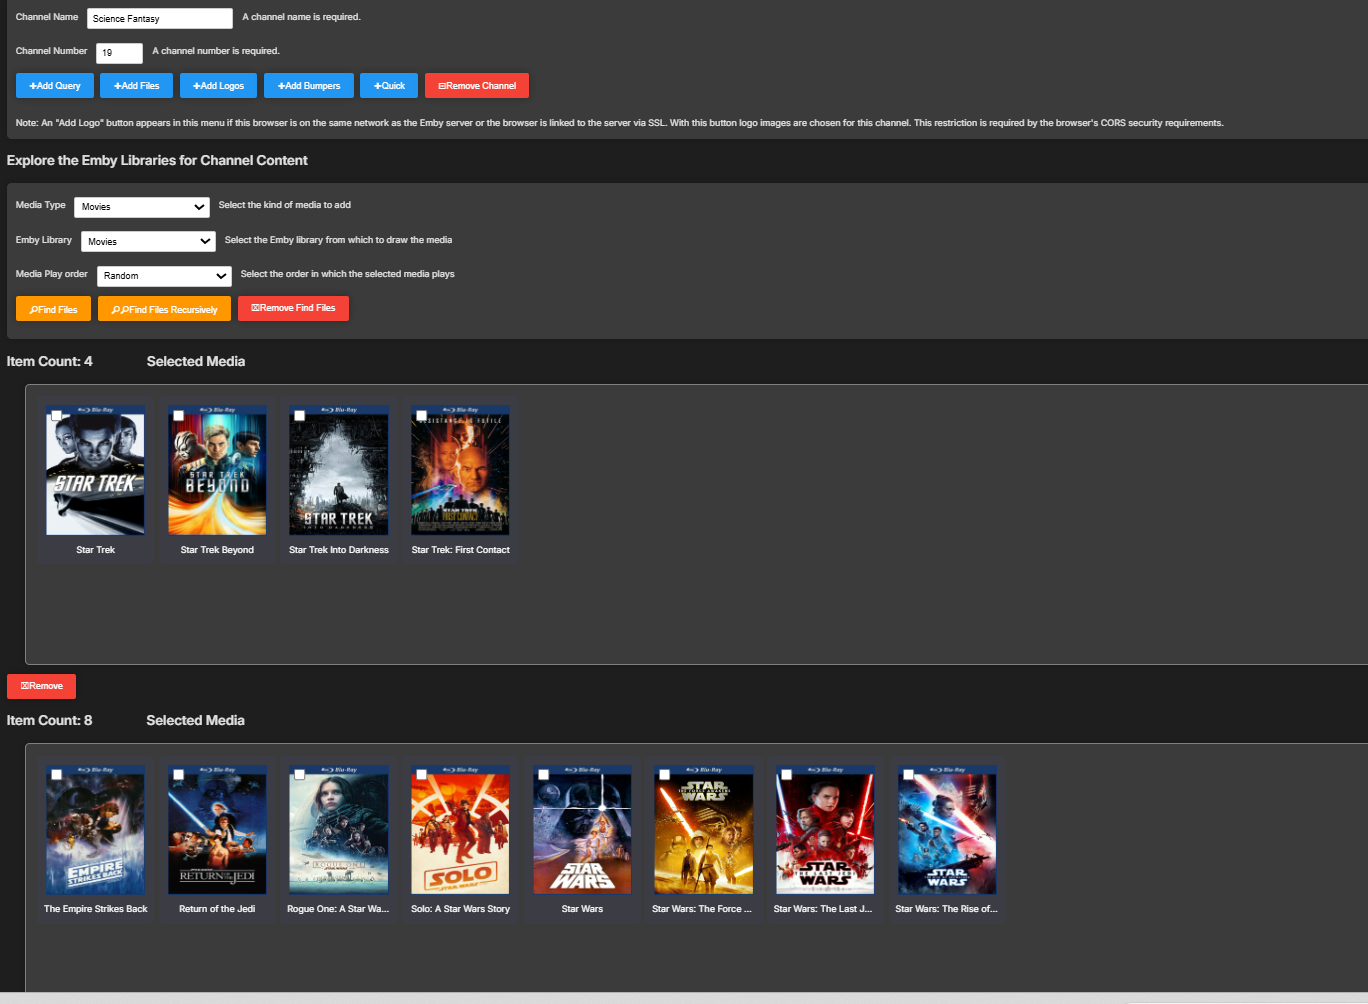
Task: Click the +Add Query button
Action: [x=55, y=86]
